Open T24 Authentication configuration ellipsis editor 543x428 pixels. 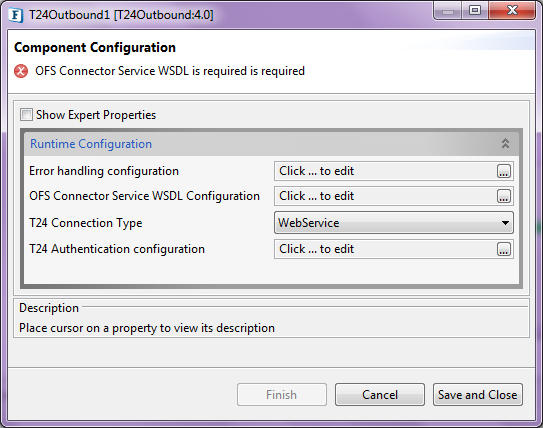[504, 249]
